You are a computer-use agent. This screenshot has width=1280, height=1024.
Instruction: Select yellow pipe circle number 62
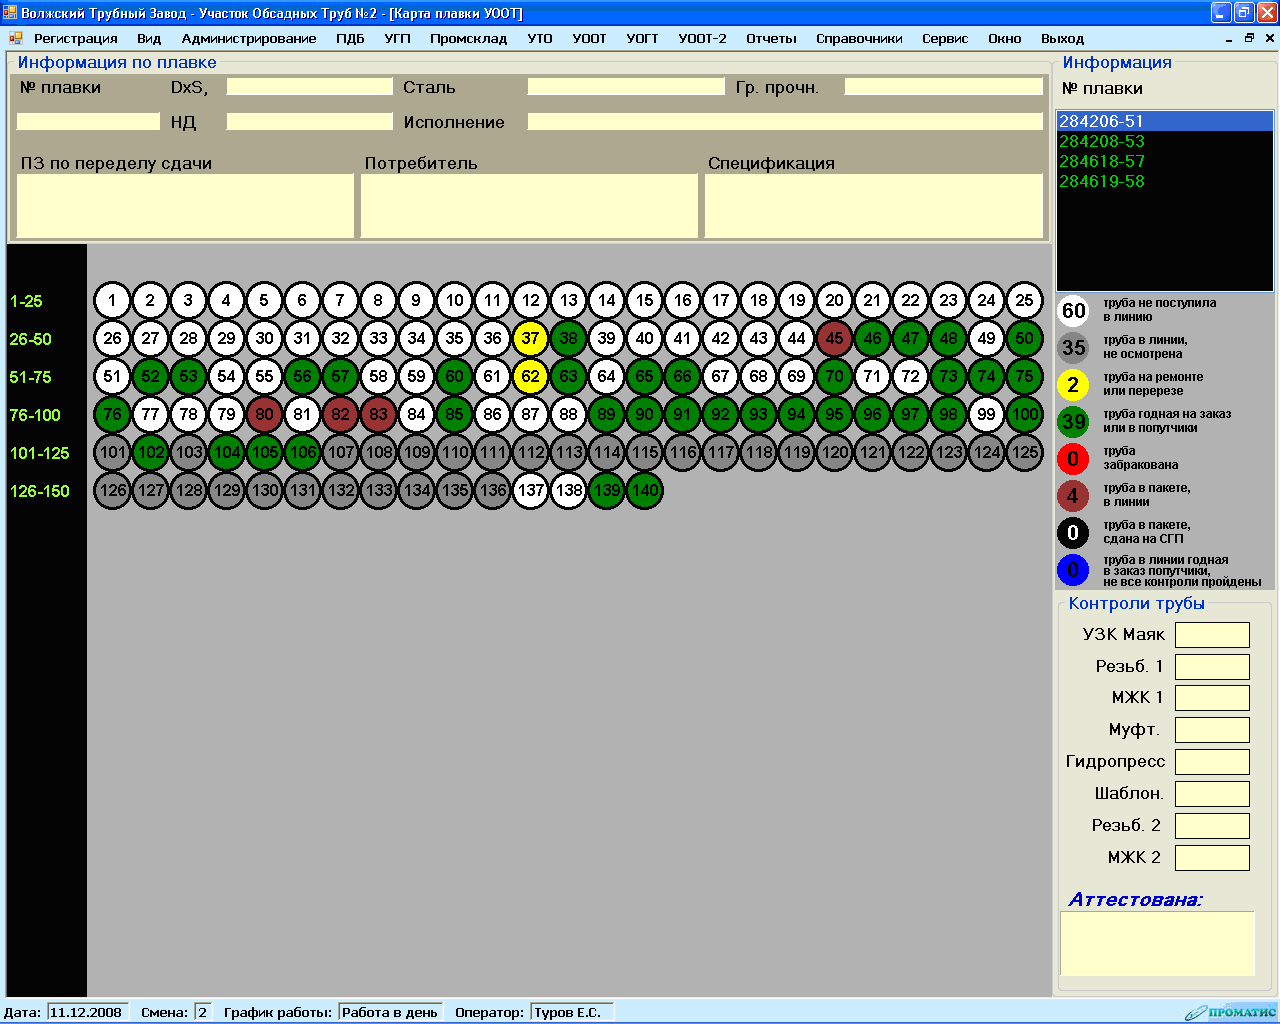click(530, 376)
